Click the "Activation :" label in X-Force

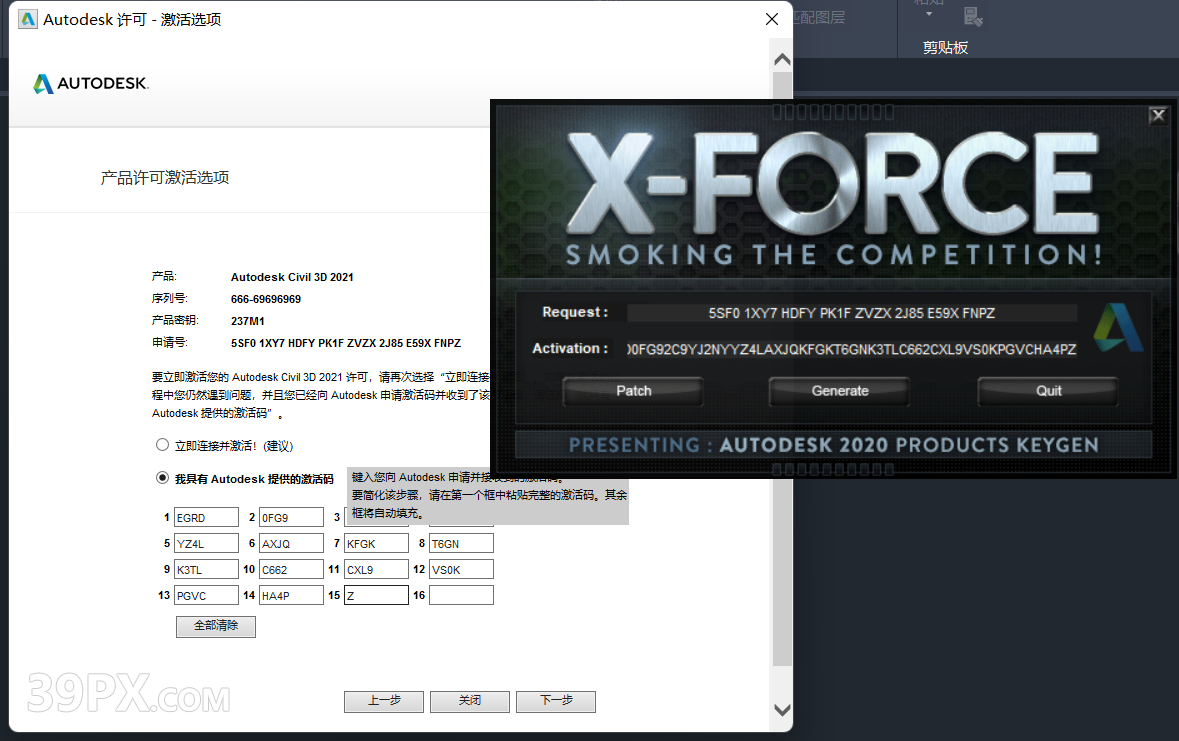click(570, 348)
